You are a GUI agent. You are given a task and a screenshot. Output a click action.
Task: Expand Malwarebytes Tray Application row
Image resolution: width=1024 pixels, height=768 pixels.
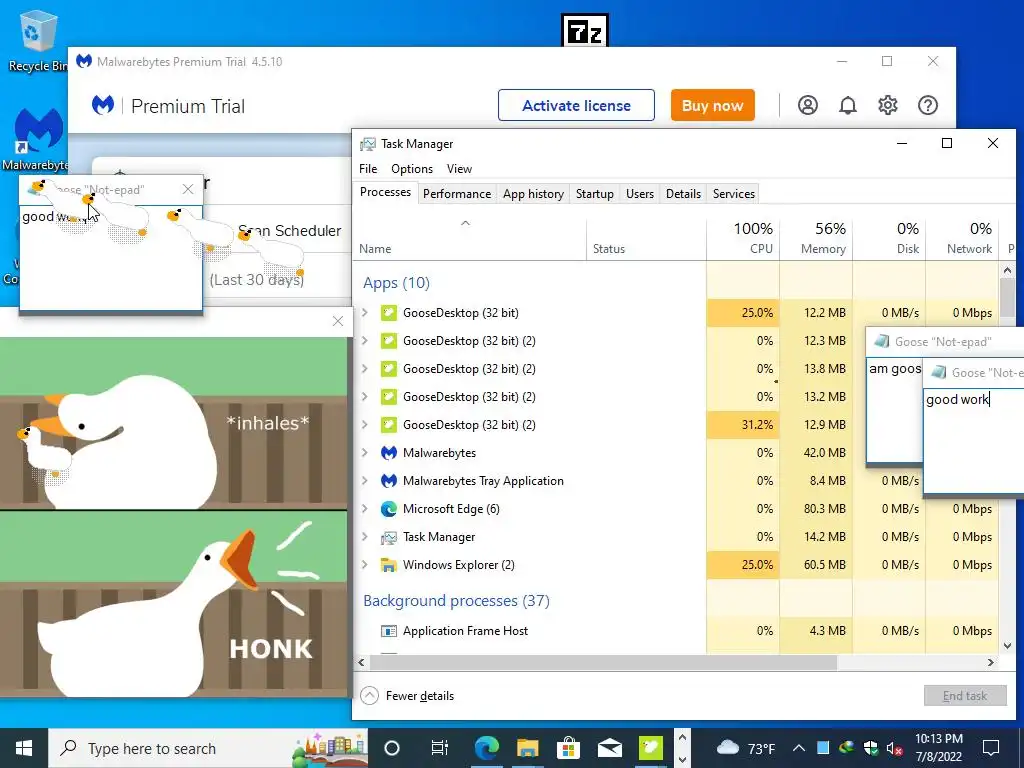(365, 481)
